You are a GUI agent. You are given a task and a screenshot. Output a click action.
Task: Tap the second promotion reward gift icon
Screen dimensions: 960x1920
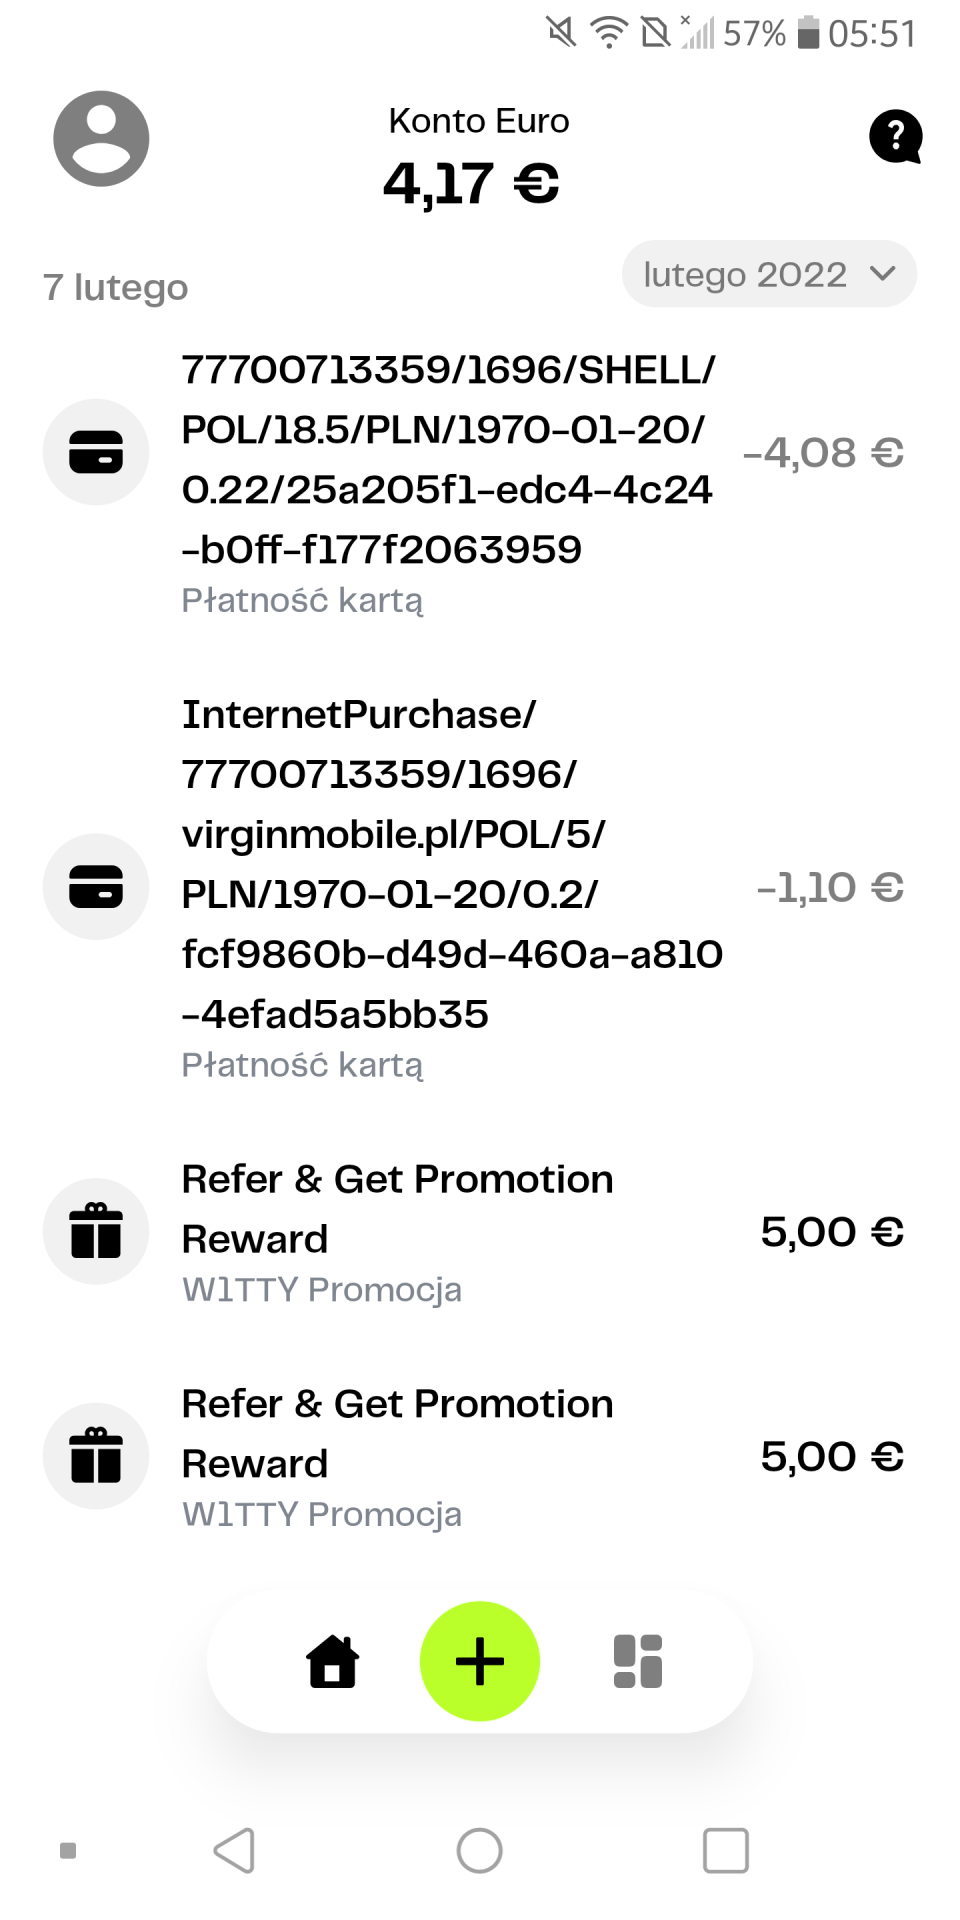[96, 1456]
